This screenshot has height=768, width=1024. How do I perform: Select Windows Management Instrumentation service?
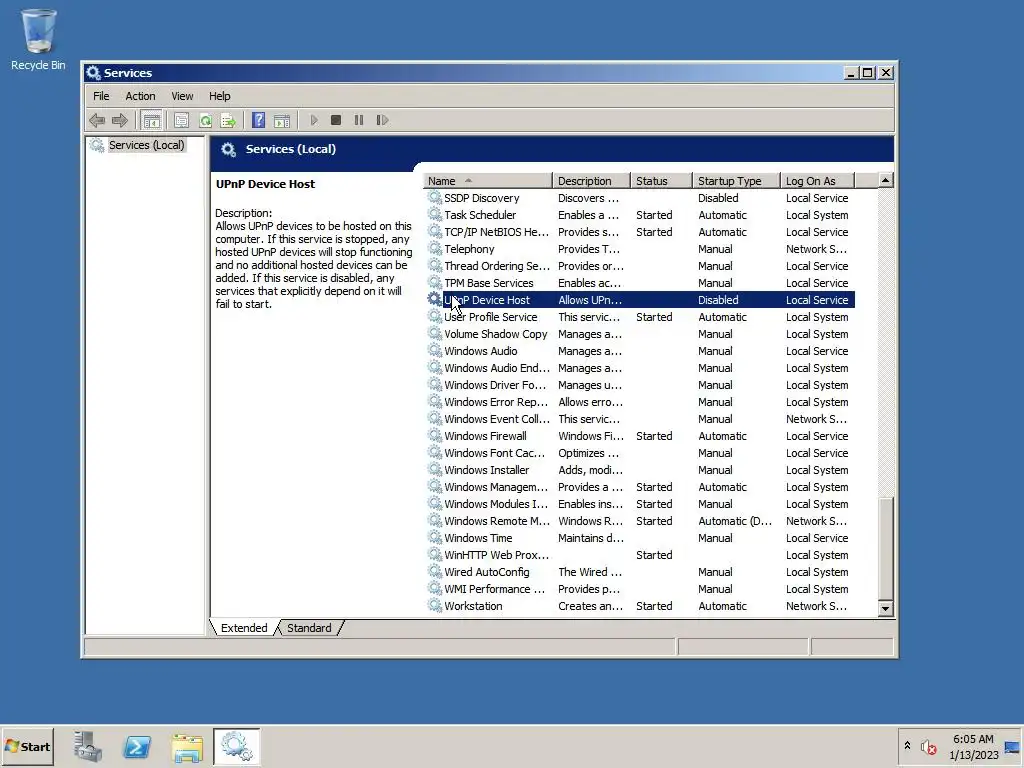[x=639, y=487]
